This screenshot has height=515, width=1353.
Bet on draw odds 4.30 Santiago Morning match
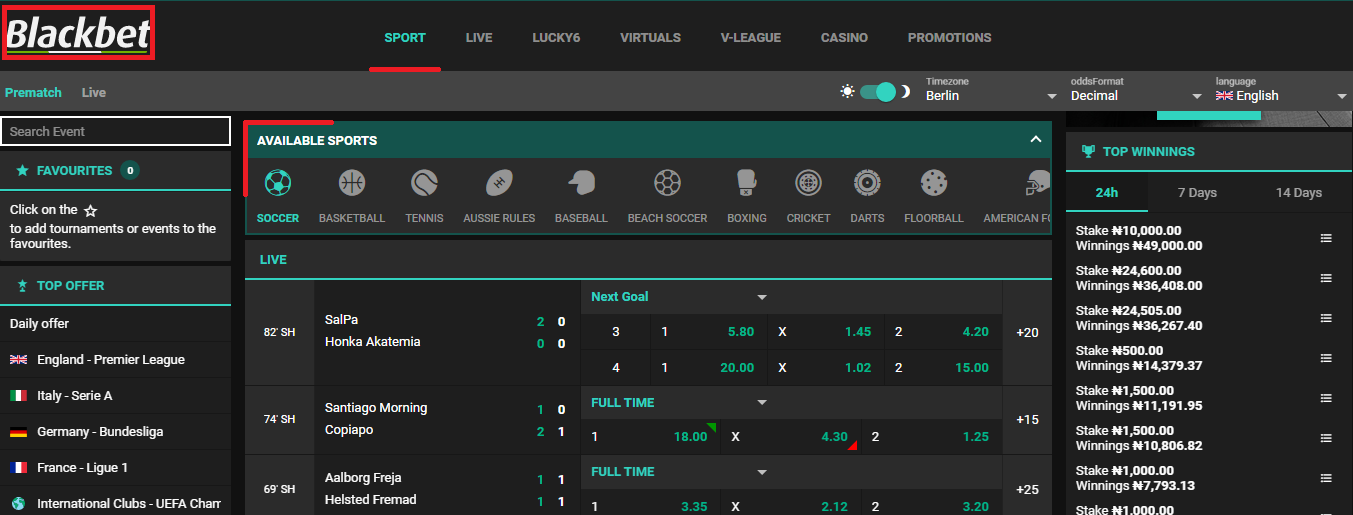[x=794, y=436]
